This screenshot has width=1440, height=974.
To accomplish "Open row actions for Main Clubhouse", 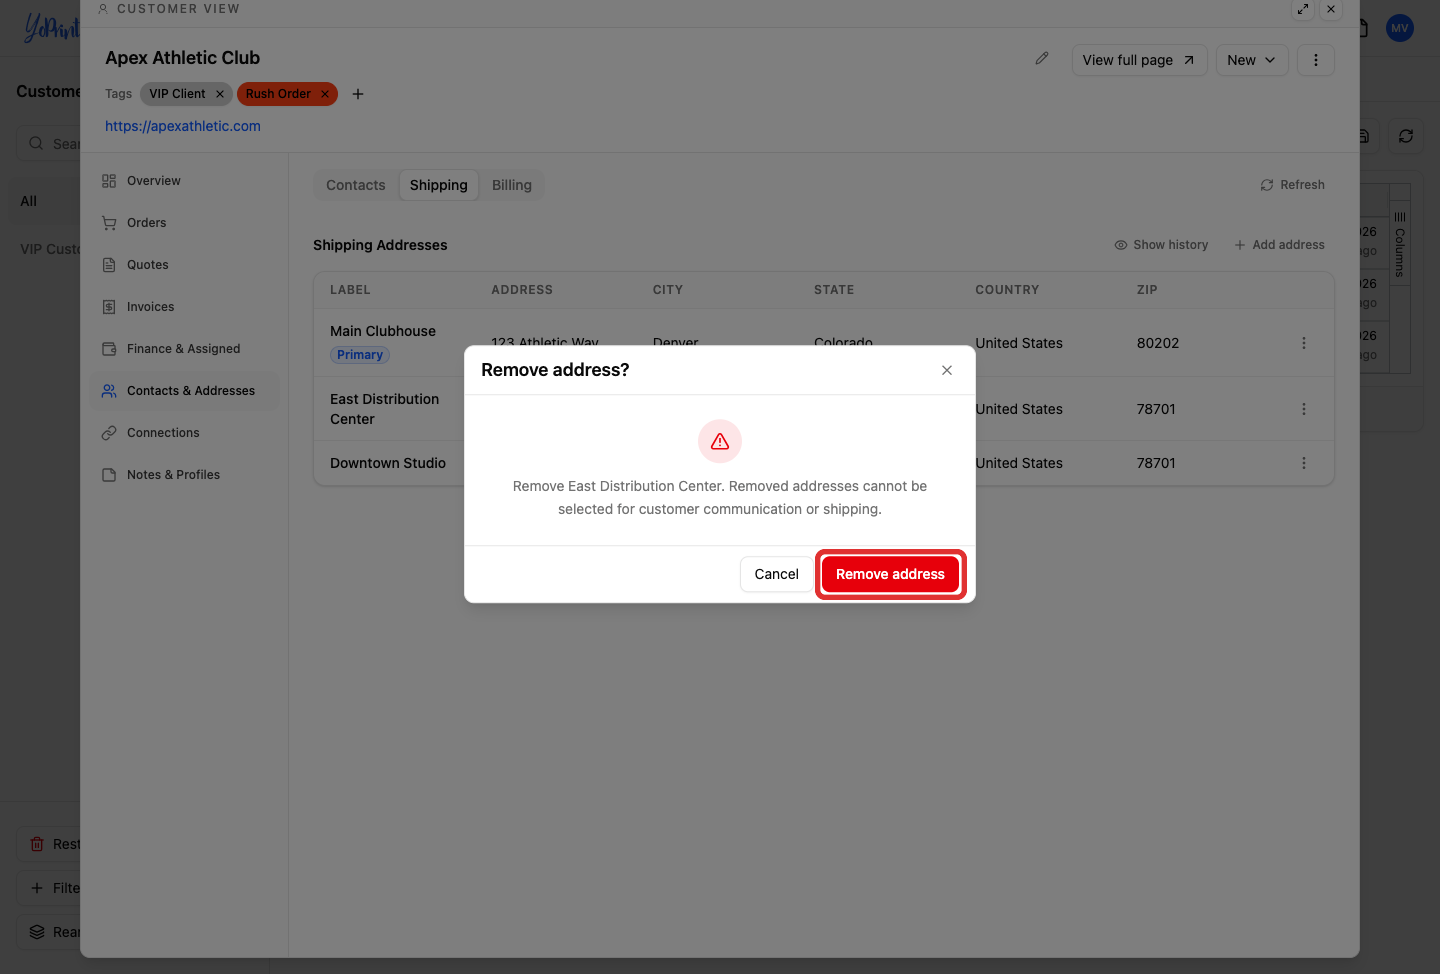I will tap(1304, 343).
